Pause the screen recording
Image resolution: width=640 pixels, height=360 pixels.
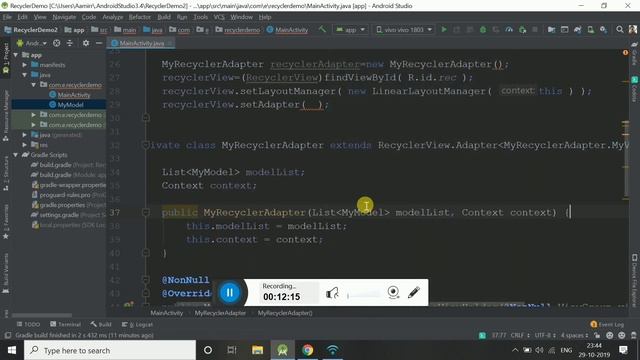[x=229, y=293]
